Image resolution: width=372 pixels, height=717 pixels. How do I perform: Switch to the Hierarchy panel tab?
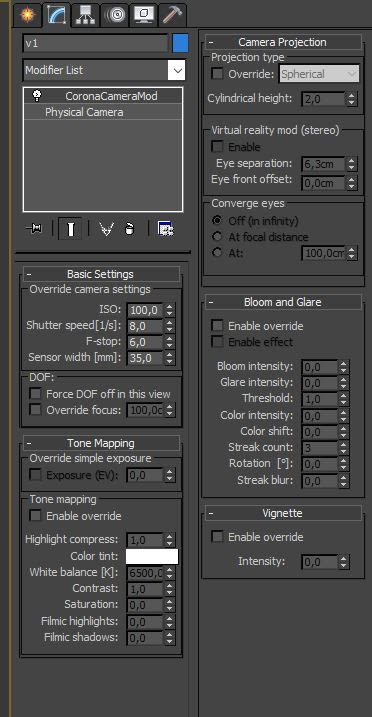point(85,15)
